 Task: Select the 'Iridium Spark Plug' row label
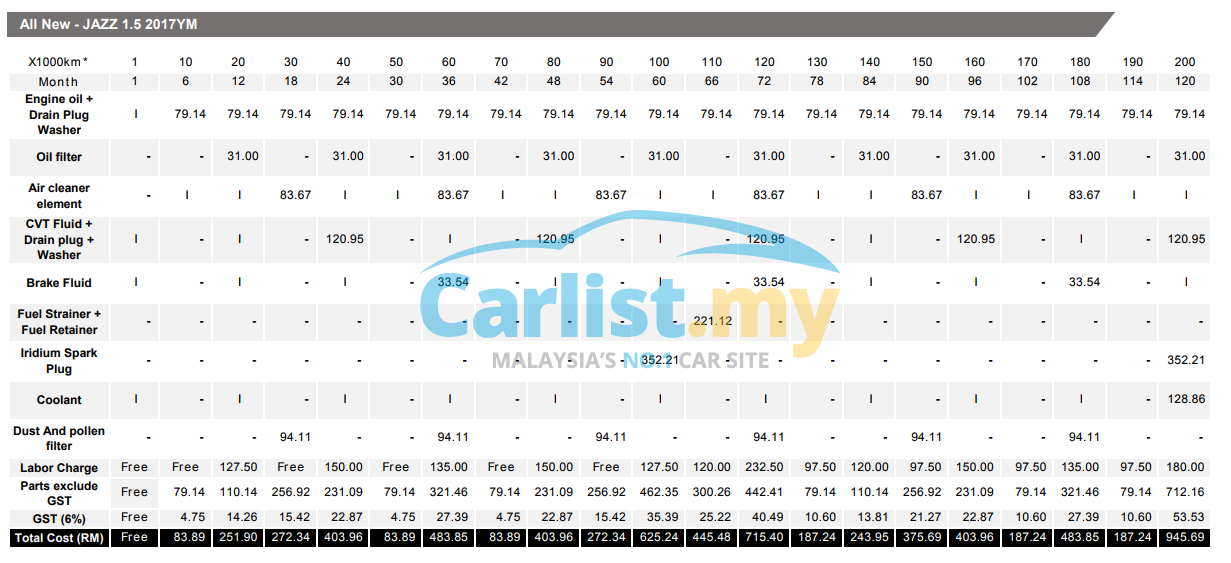59,361
